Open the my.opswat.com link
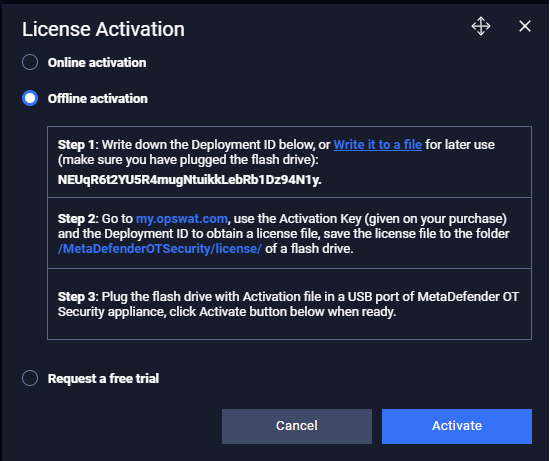 click(x=182, y=219)
